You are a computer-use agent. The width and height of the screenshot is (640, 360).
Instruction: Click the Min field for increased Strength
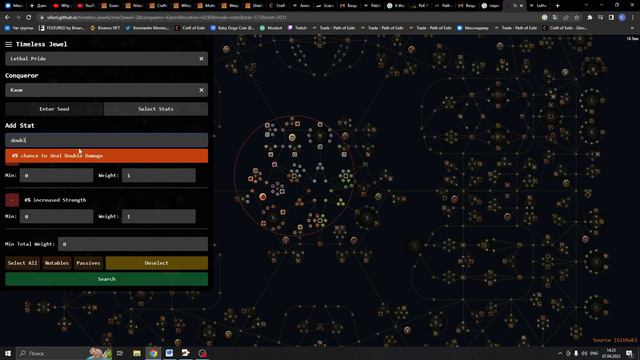pyautogui.click(x=56, y=216)
